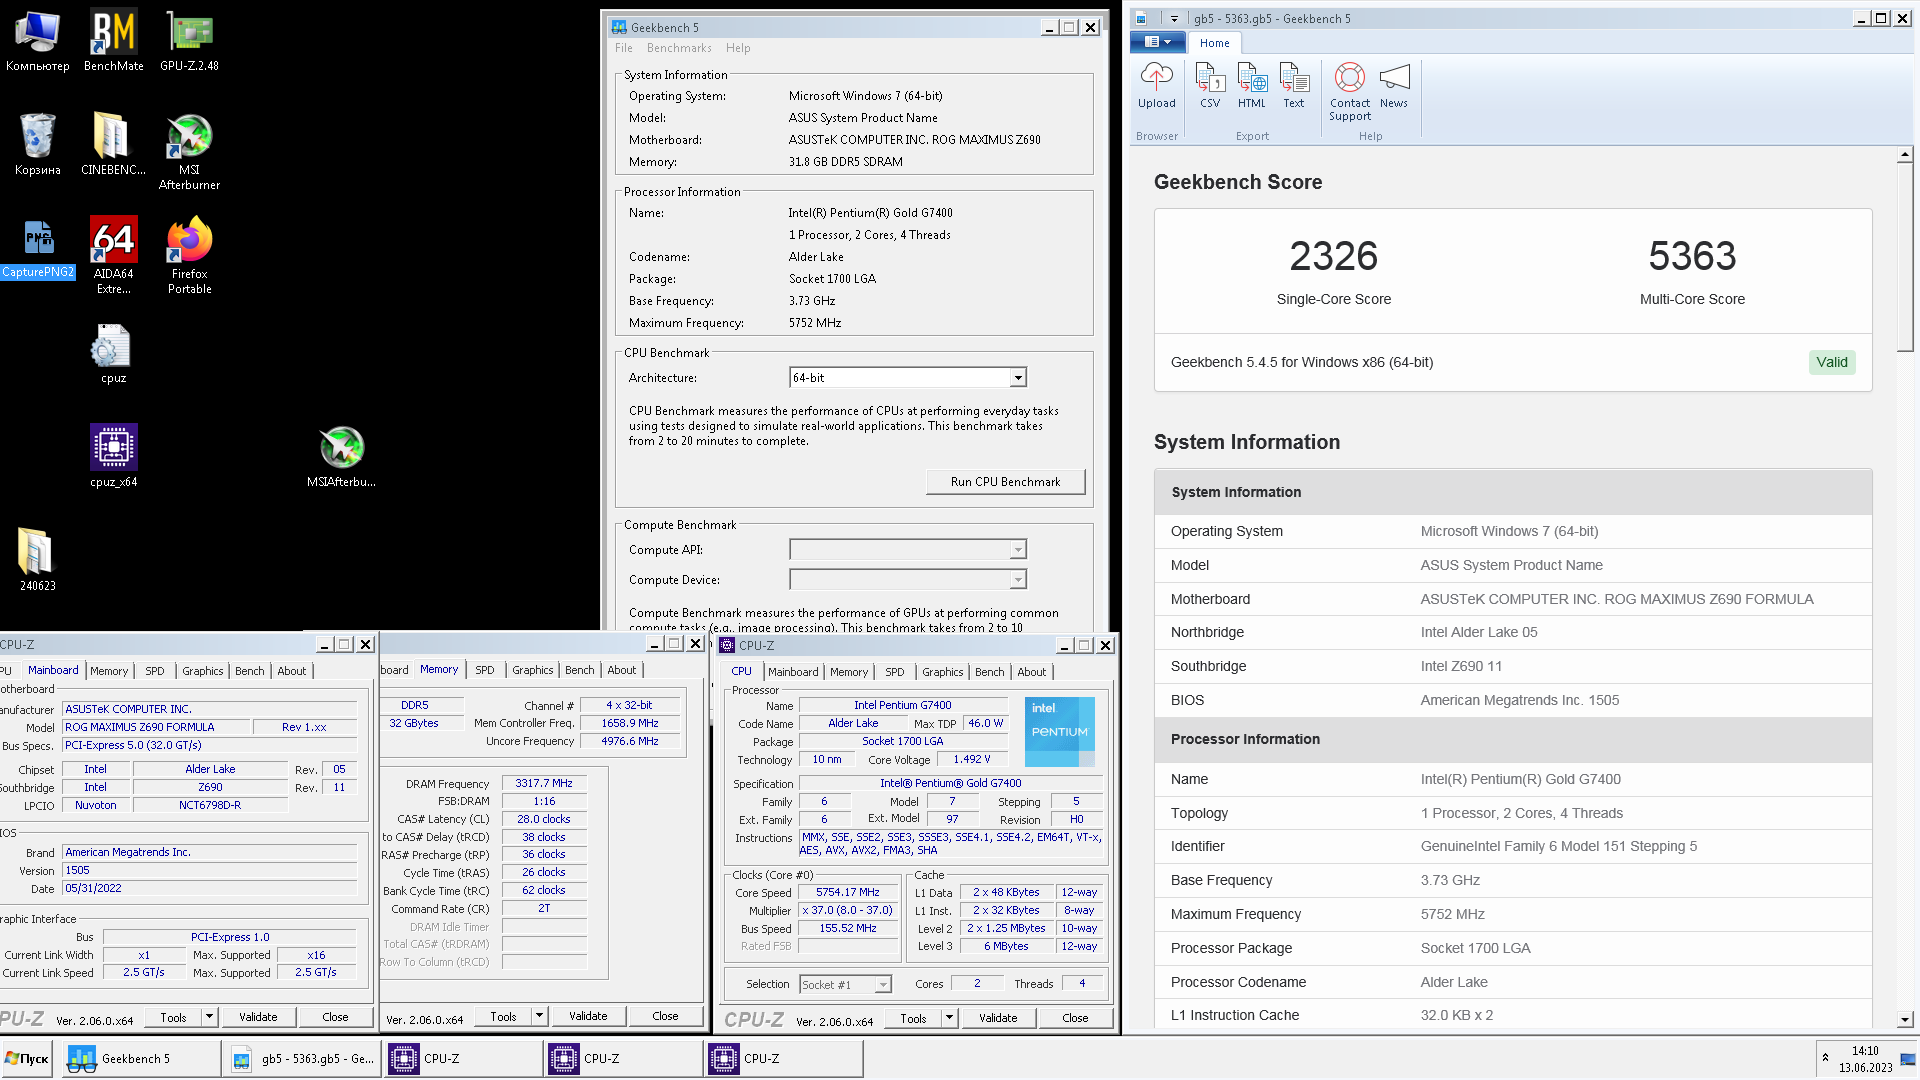
Task: Click the Upload icon in the results ribbon
Action: point(1157,86)
